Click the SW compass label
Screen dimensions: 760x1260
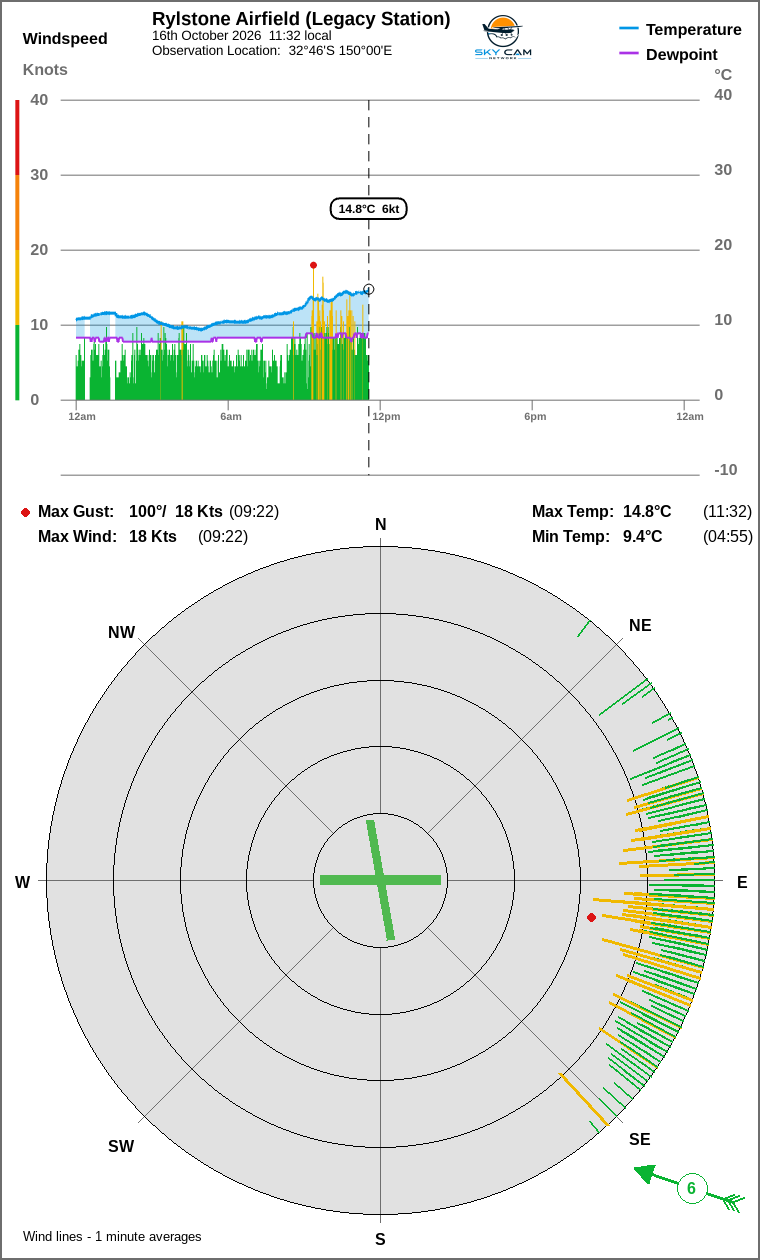pos(121,1147)
